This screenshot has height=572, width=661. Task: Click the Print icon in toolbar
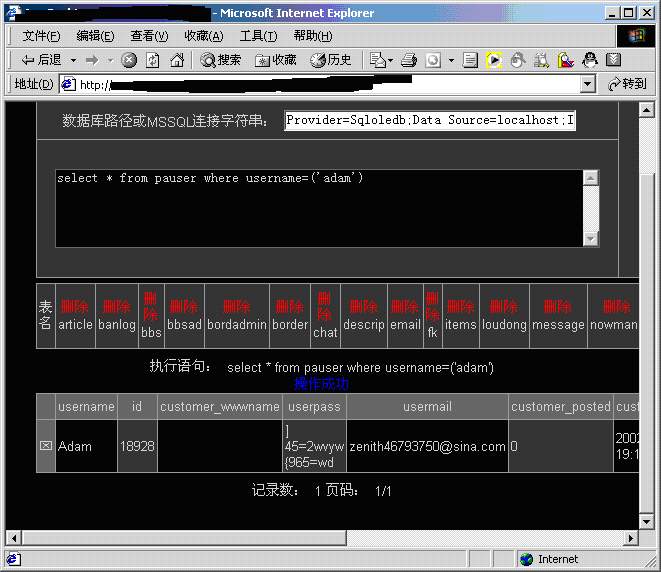click(x=408, y=60)
